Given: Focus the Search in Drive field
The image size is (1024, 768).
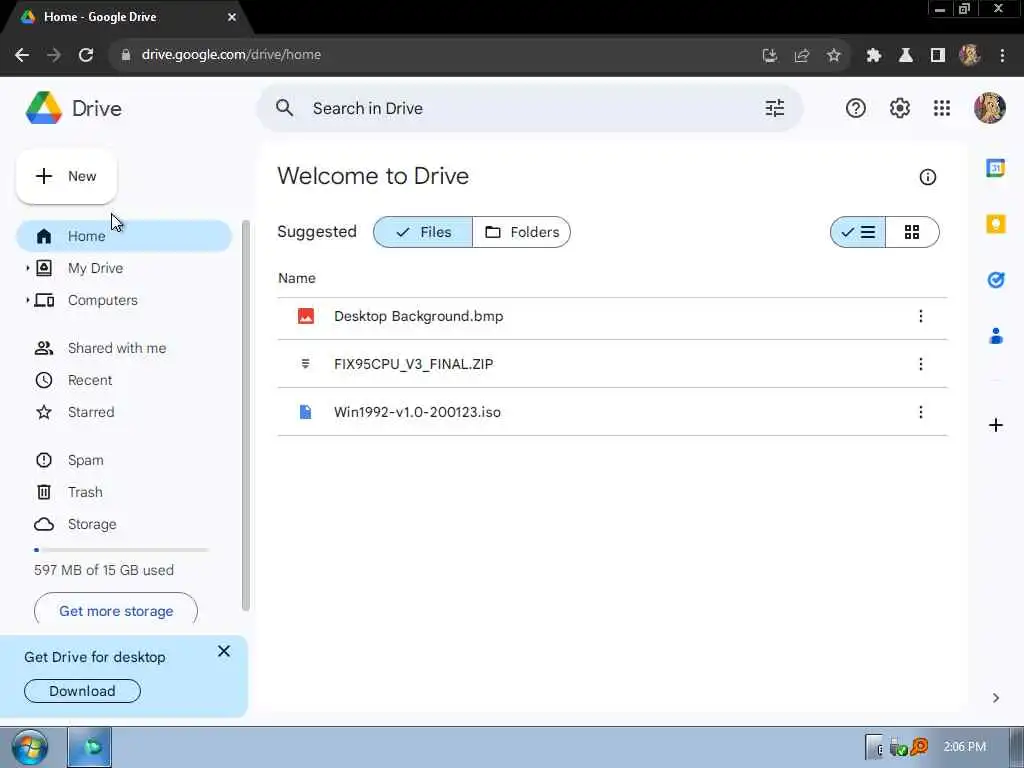Looking at the screenshot, I should click(529, 108).
